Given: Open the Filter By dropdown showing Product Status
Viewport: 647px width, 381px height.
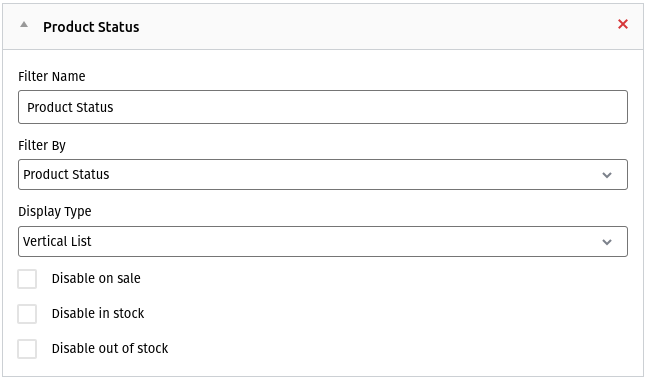Looking at the screenshot, I should coord(323,175).
